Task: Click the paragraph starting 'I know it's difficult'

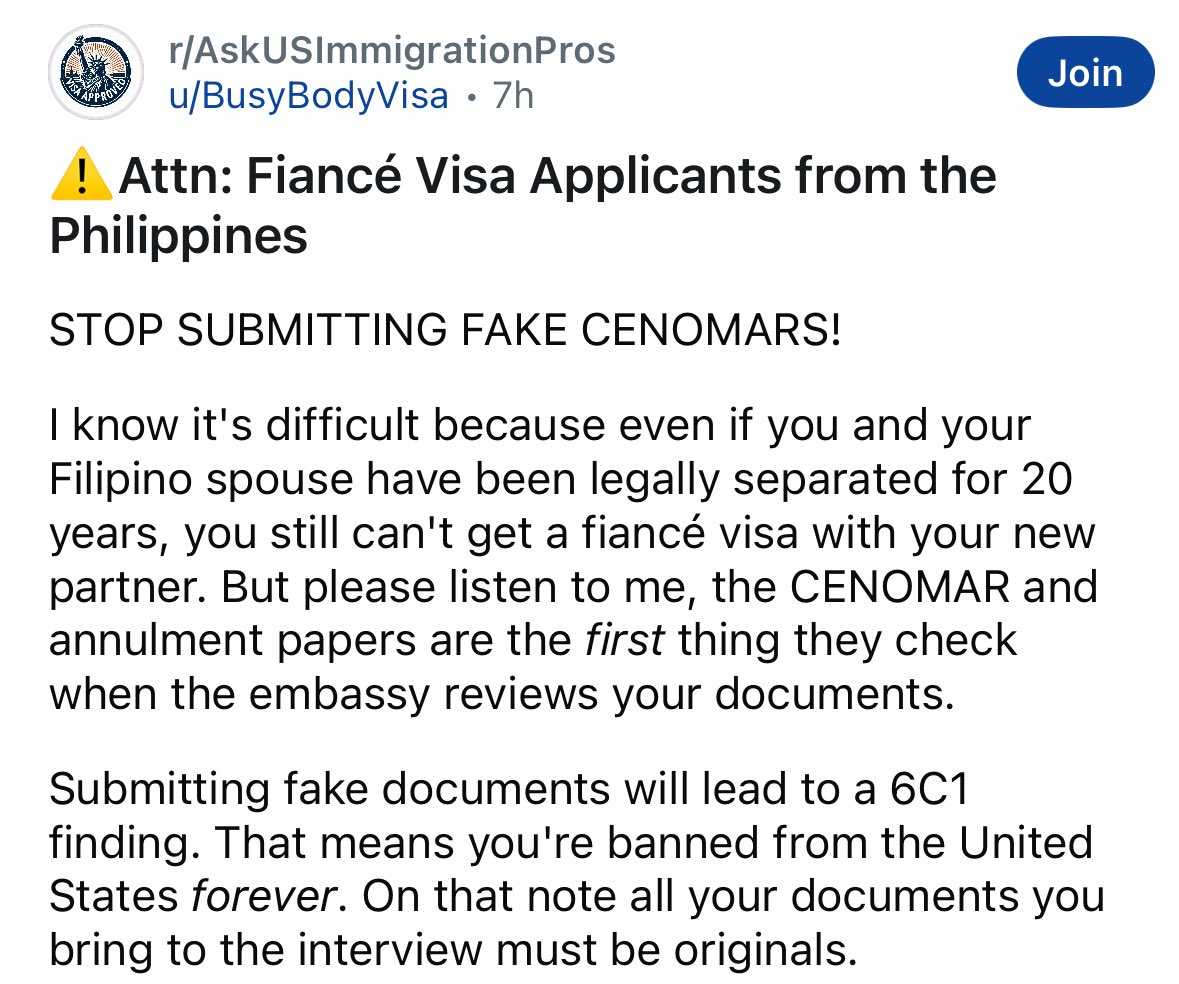Action: pos(572,560)
